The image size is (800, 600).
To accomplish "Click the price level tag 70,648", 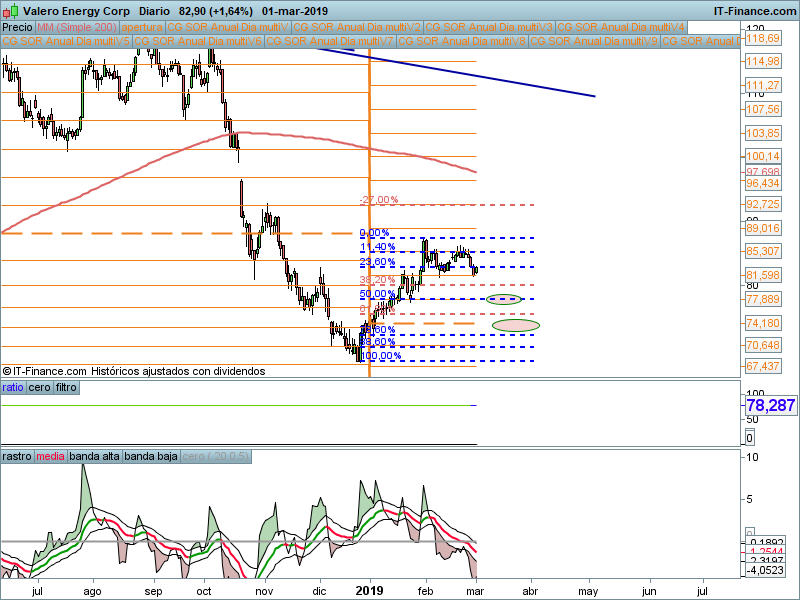I will point(763,346).
